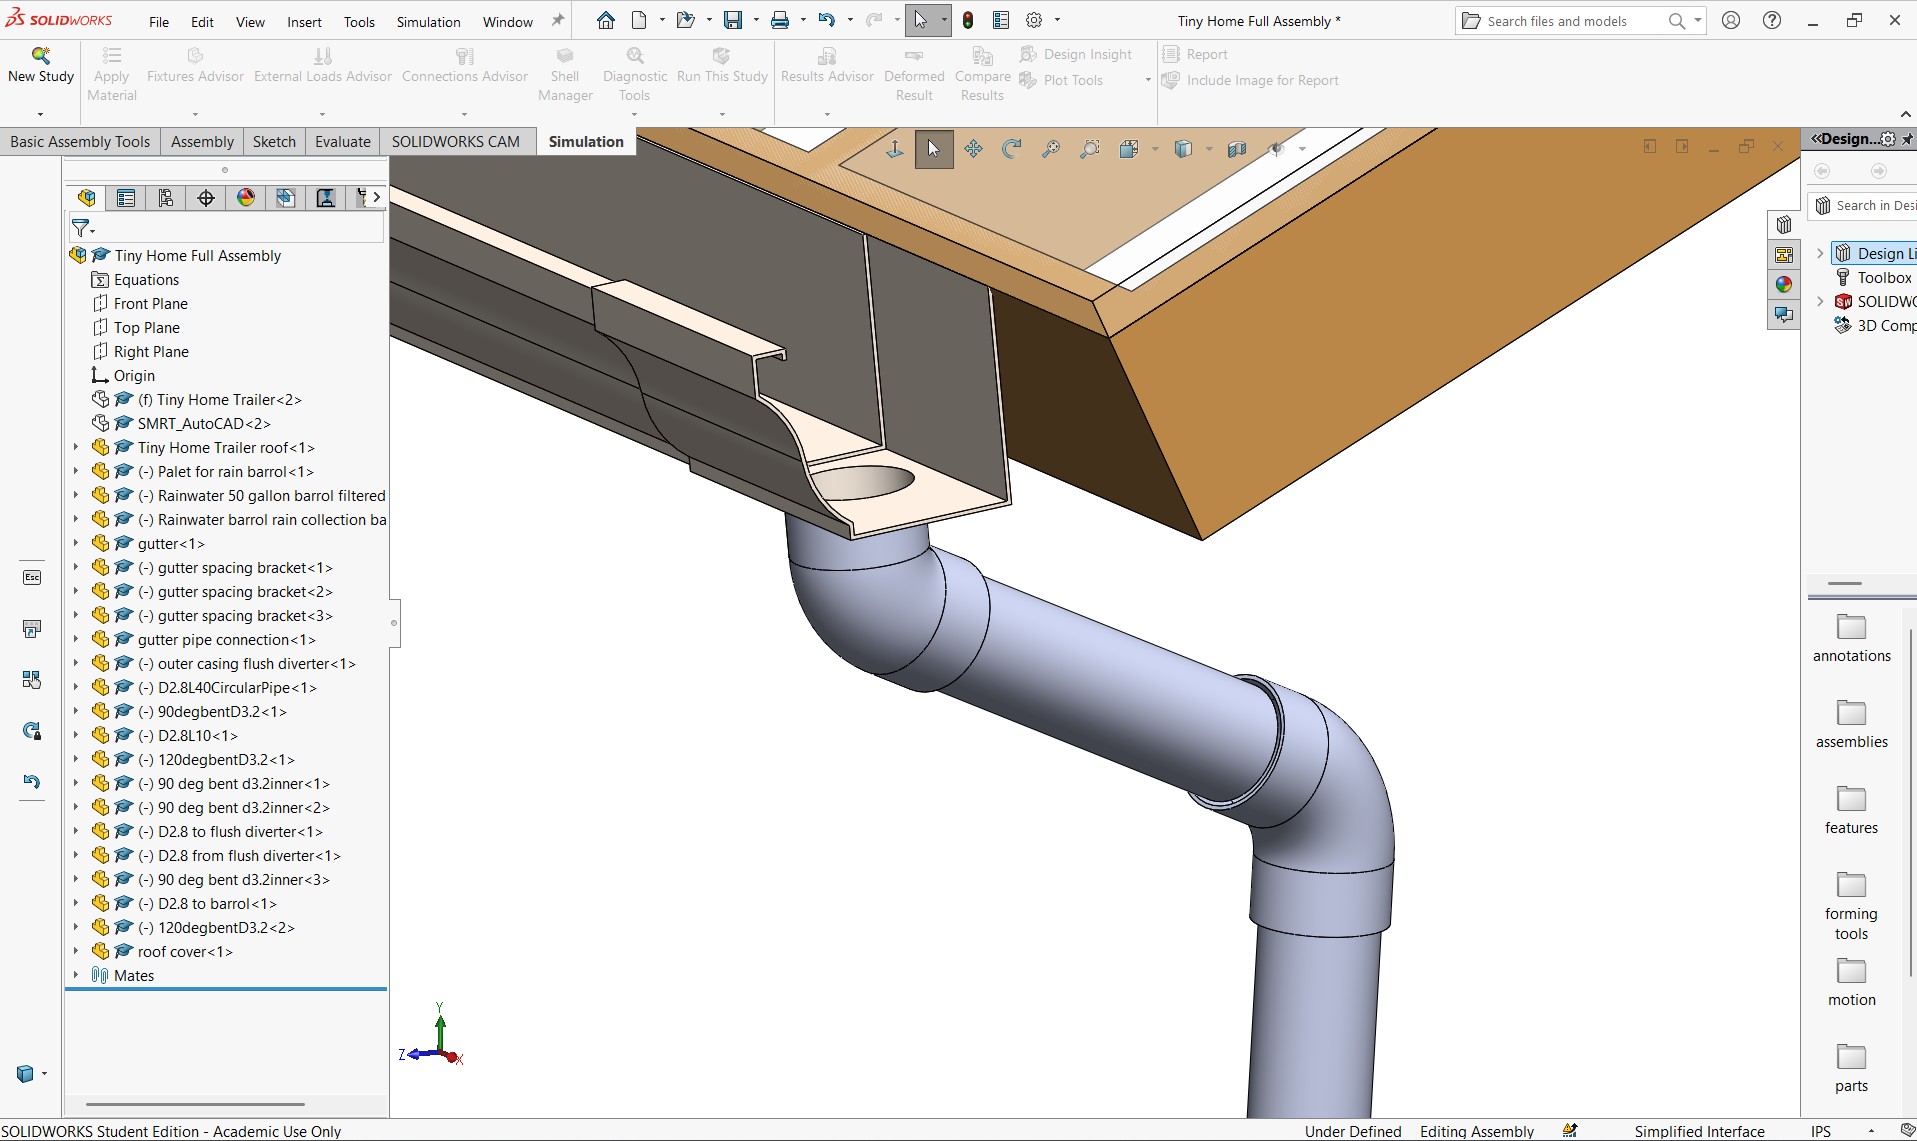
Task: Toggle the Select arrow tool in the view toolbar
Action: point(934,150)
